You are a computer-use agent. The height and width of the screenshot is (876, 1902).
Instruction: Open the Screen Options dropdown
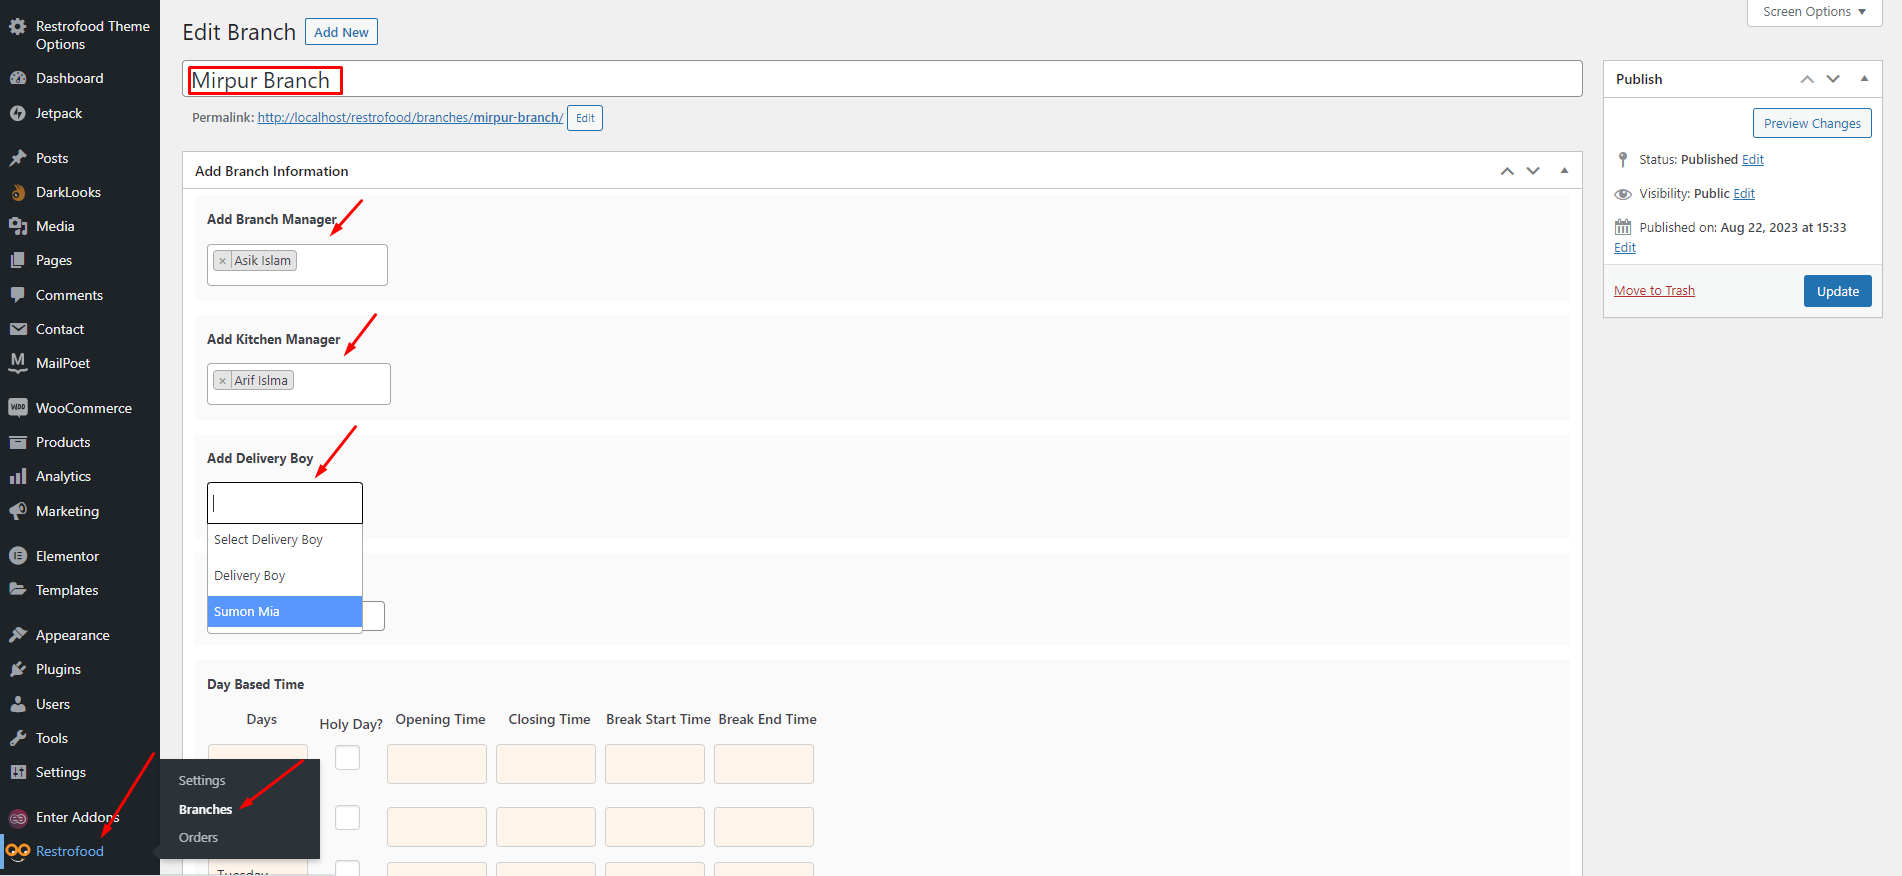pos(1814,12)
